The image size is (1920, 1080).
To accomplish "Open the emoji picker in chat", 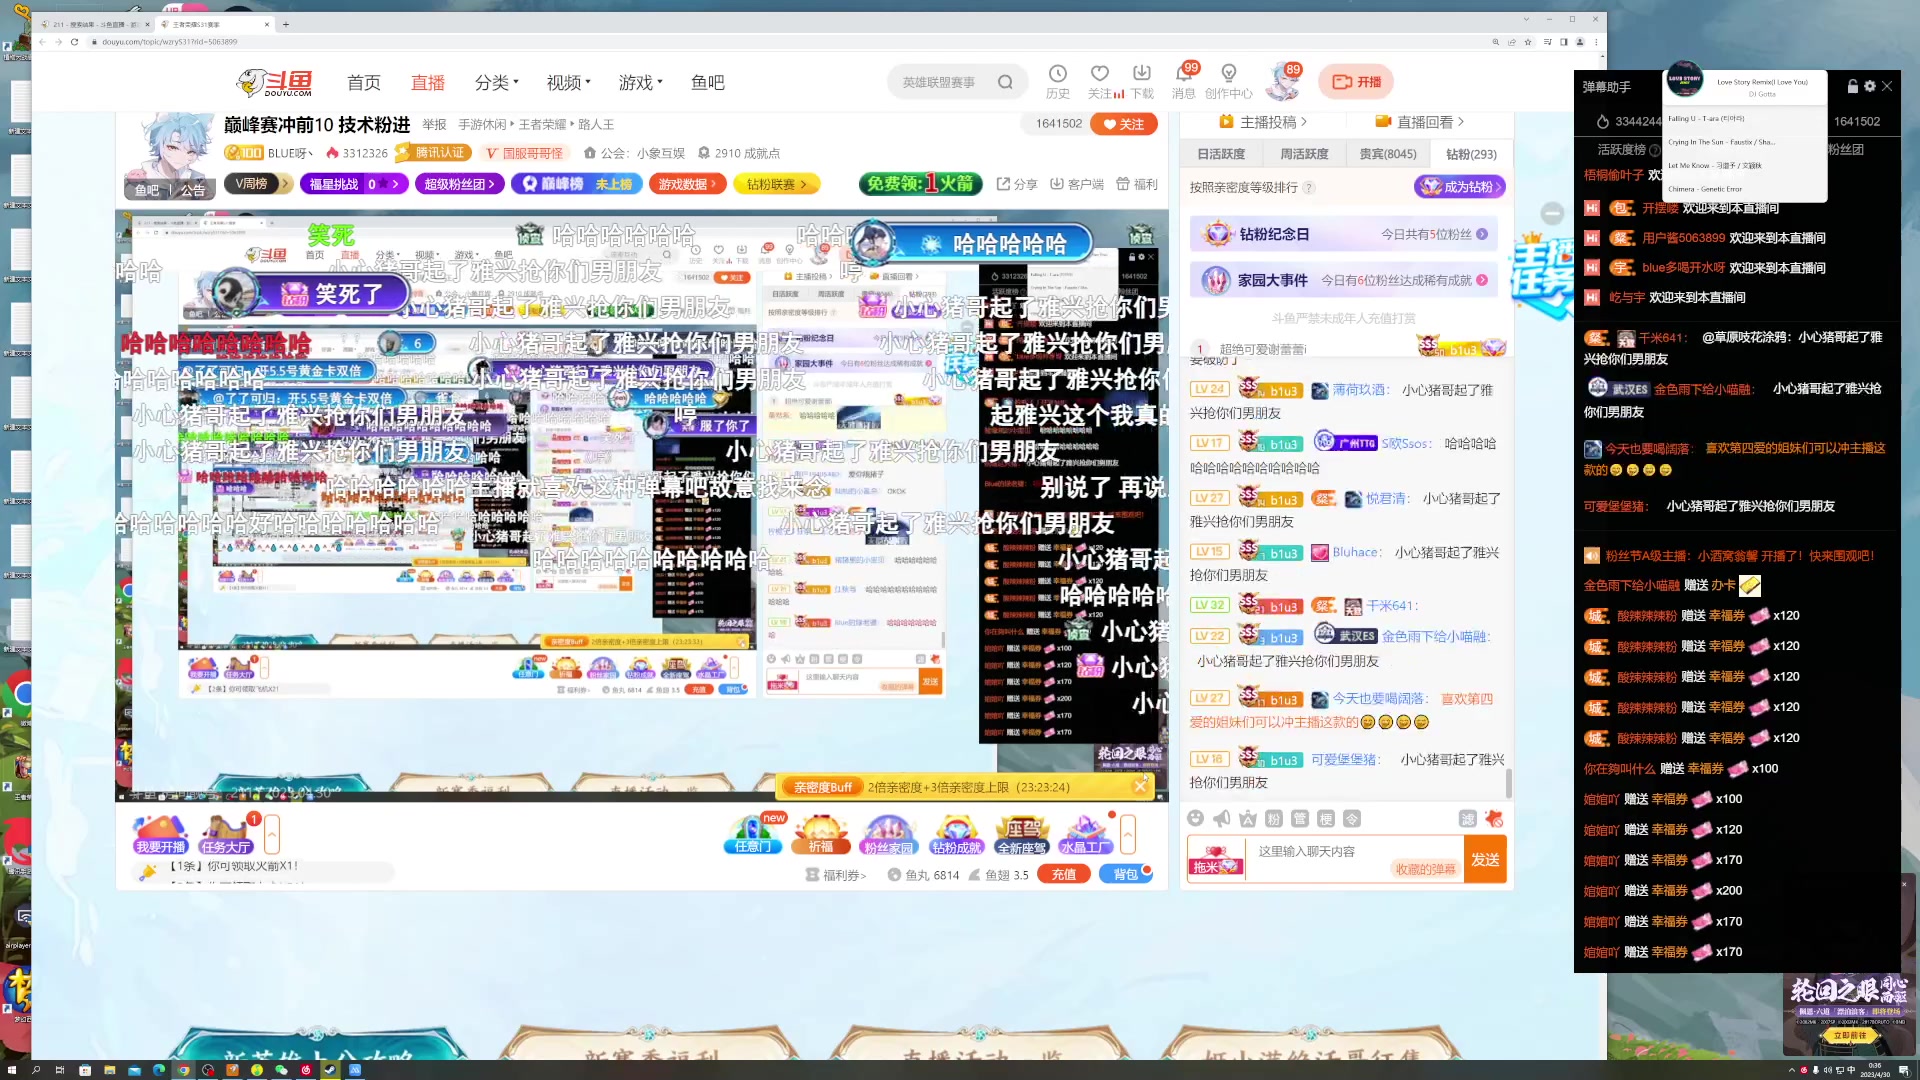I will [x=1195, y=819].
